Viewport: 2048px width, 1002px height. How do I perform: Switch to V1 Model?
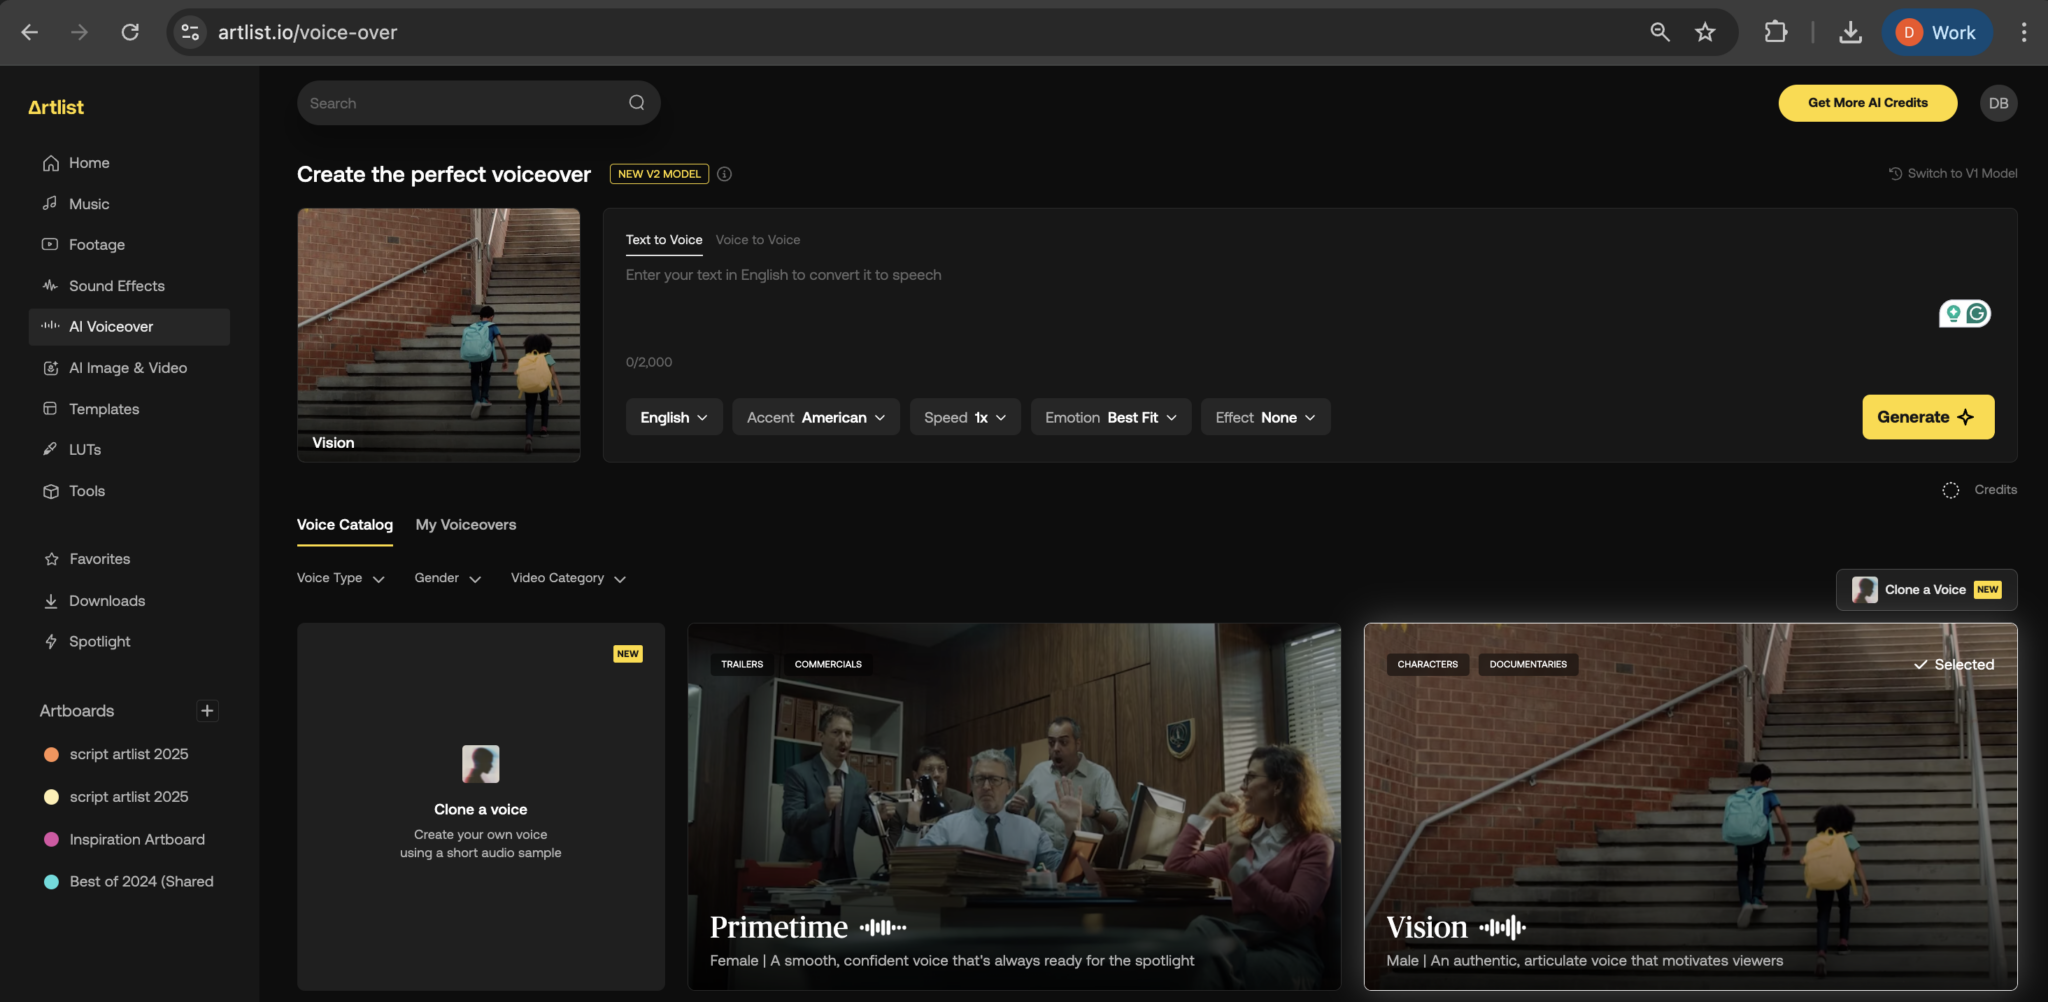pyautogui.click(x=1953, y=174)
